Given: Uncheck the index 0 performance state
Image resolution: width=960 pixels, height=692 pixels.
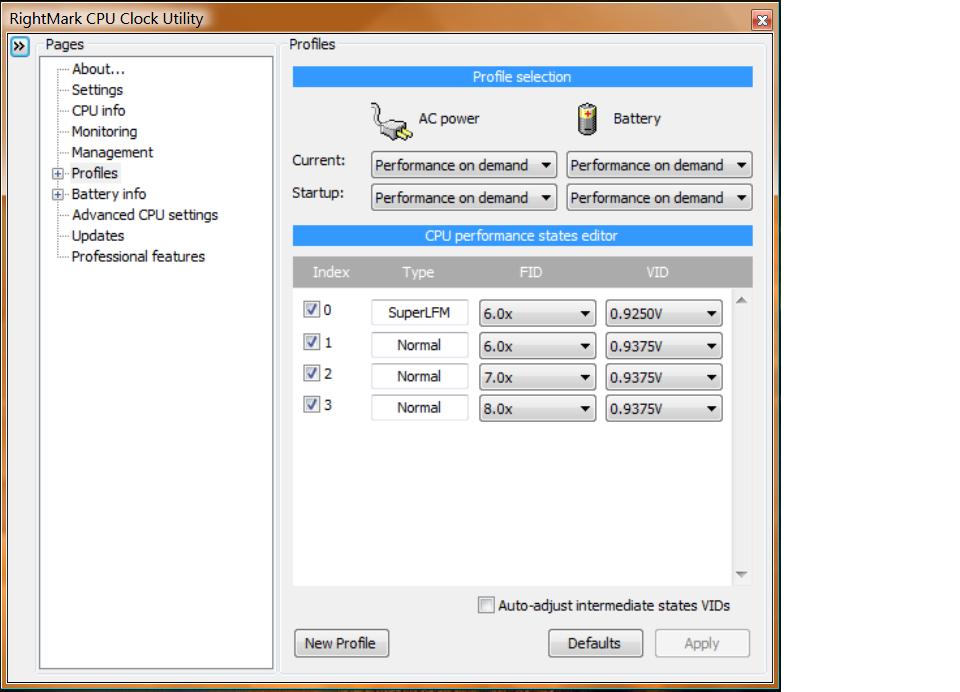Looking at the screenshot, I should click(312, 309).
